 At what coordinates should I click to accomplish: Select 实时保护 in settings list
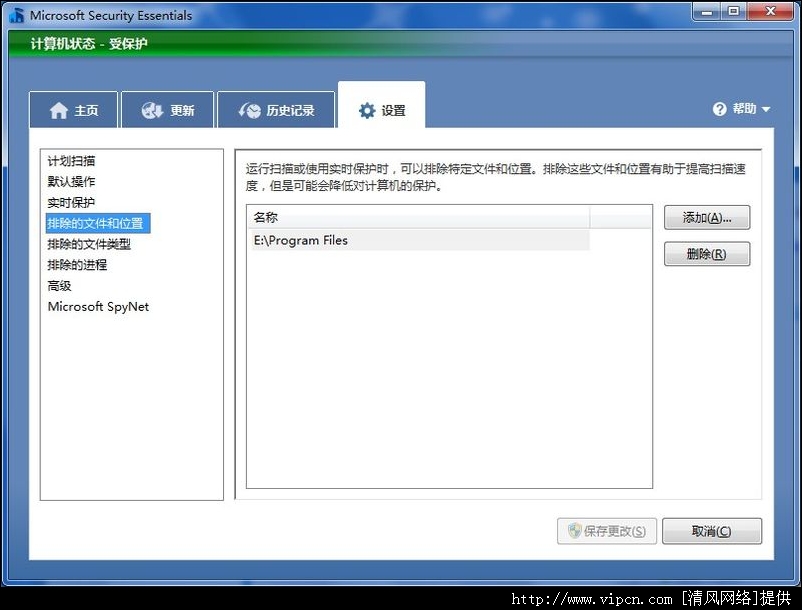click(71, 202)
